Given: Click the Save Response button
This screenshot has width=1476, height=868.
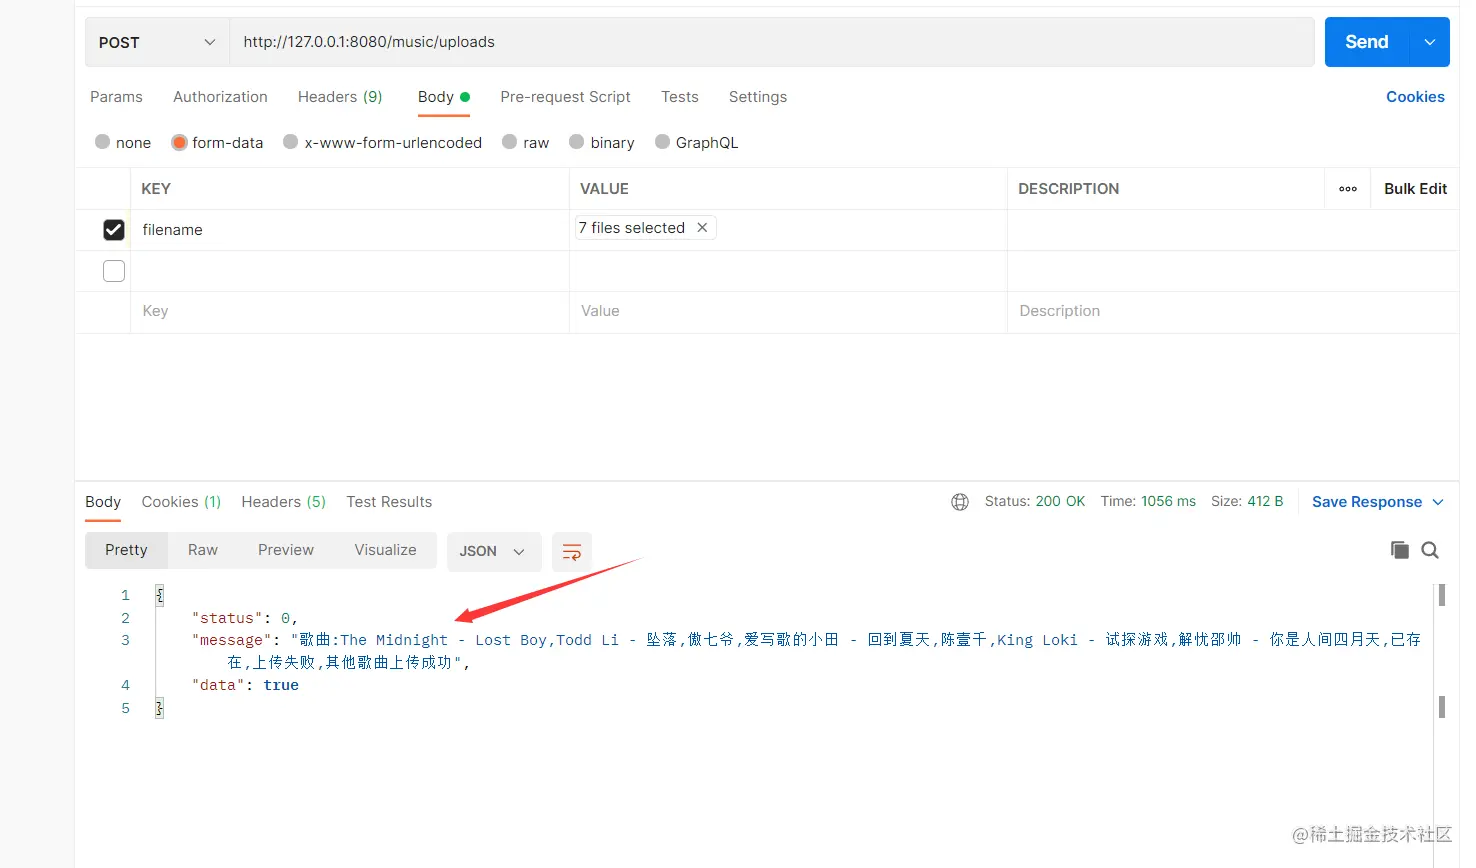Looking at the screenshot, I should coord(1366,502).
